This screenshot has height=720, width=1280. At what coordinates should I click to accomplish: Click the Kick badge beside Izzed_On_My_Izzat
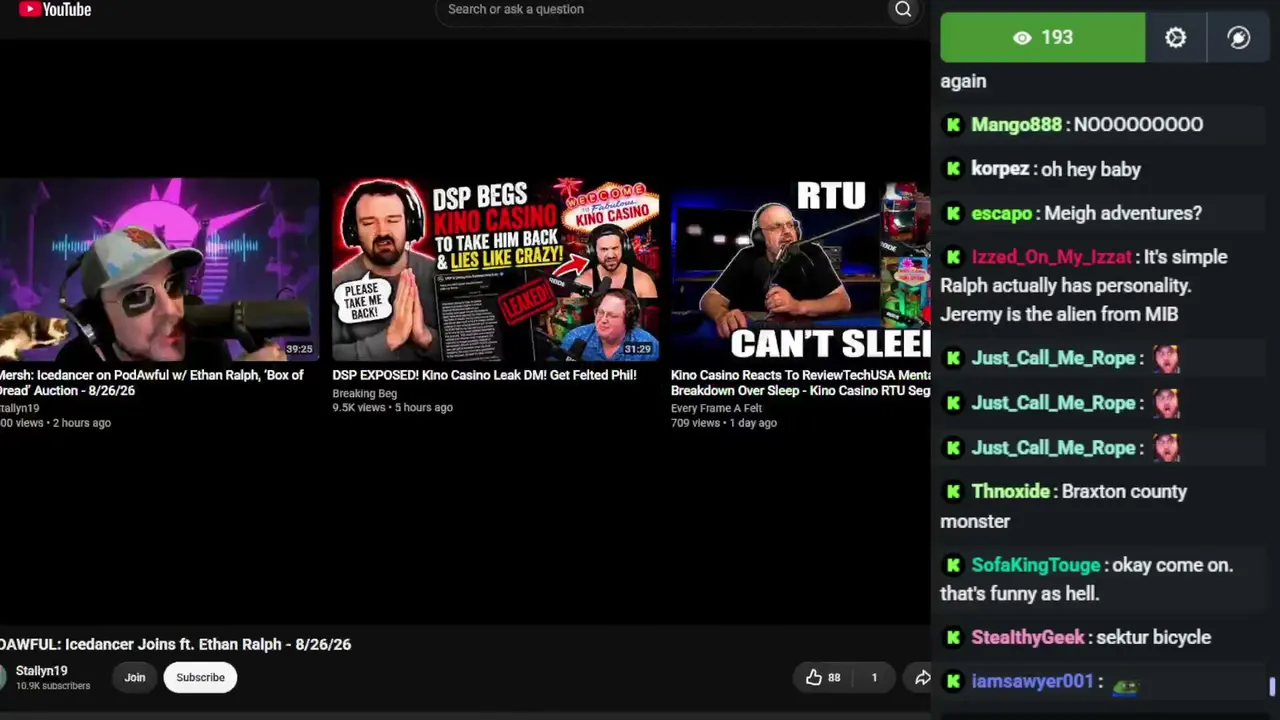(953, 257)
